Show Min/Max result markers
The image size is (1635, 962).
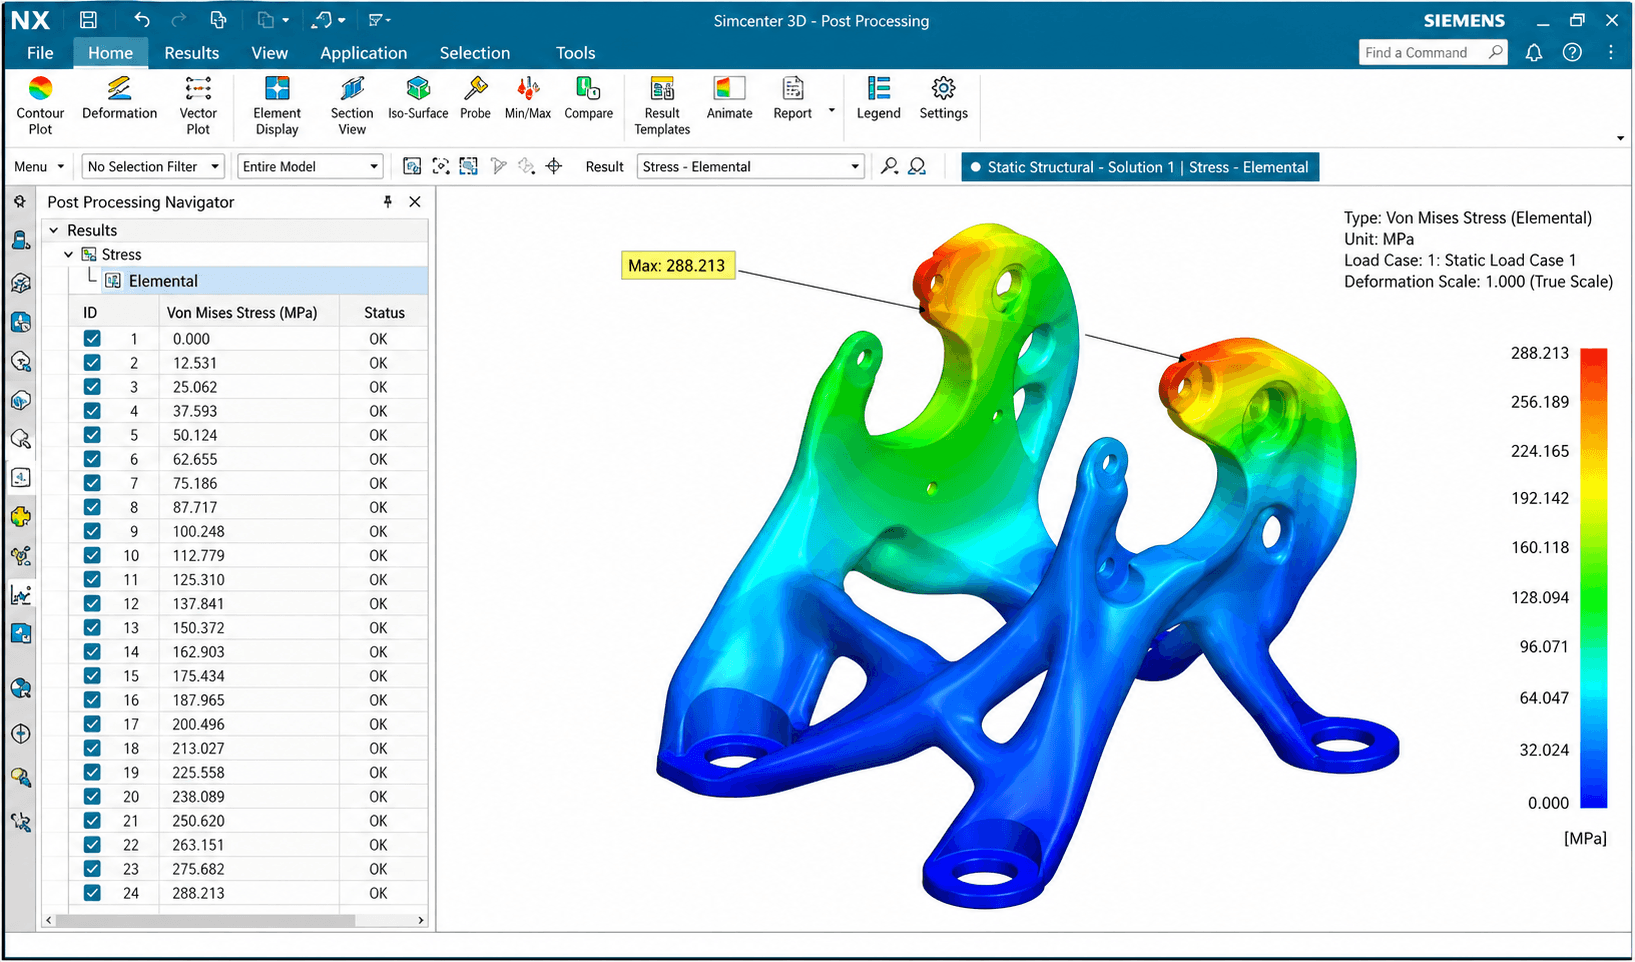[x=528, y=98]
